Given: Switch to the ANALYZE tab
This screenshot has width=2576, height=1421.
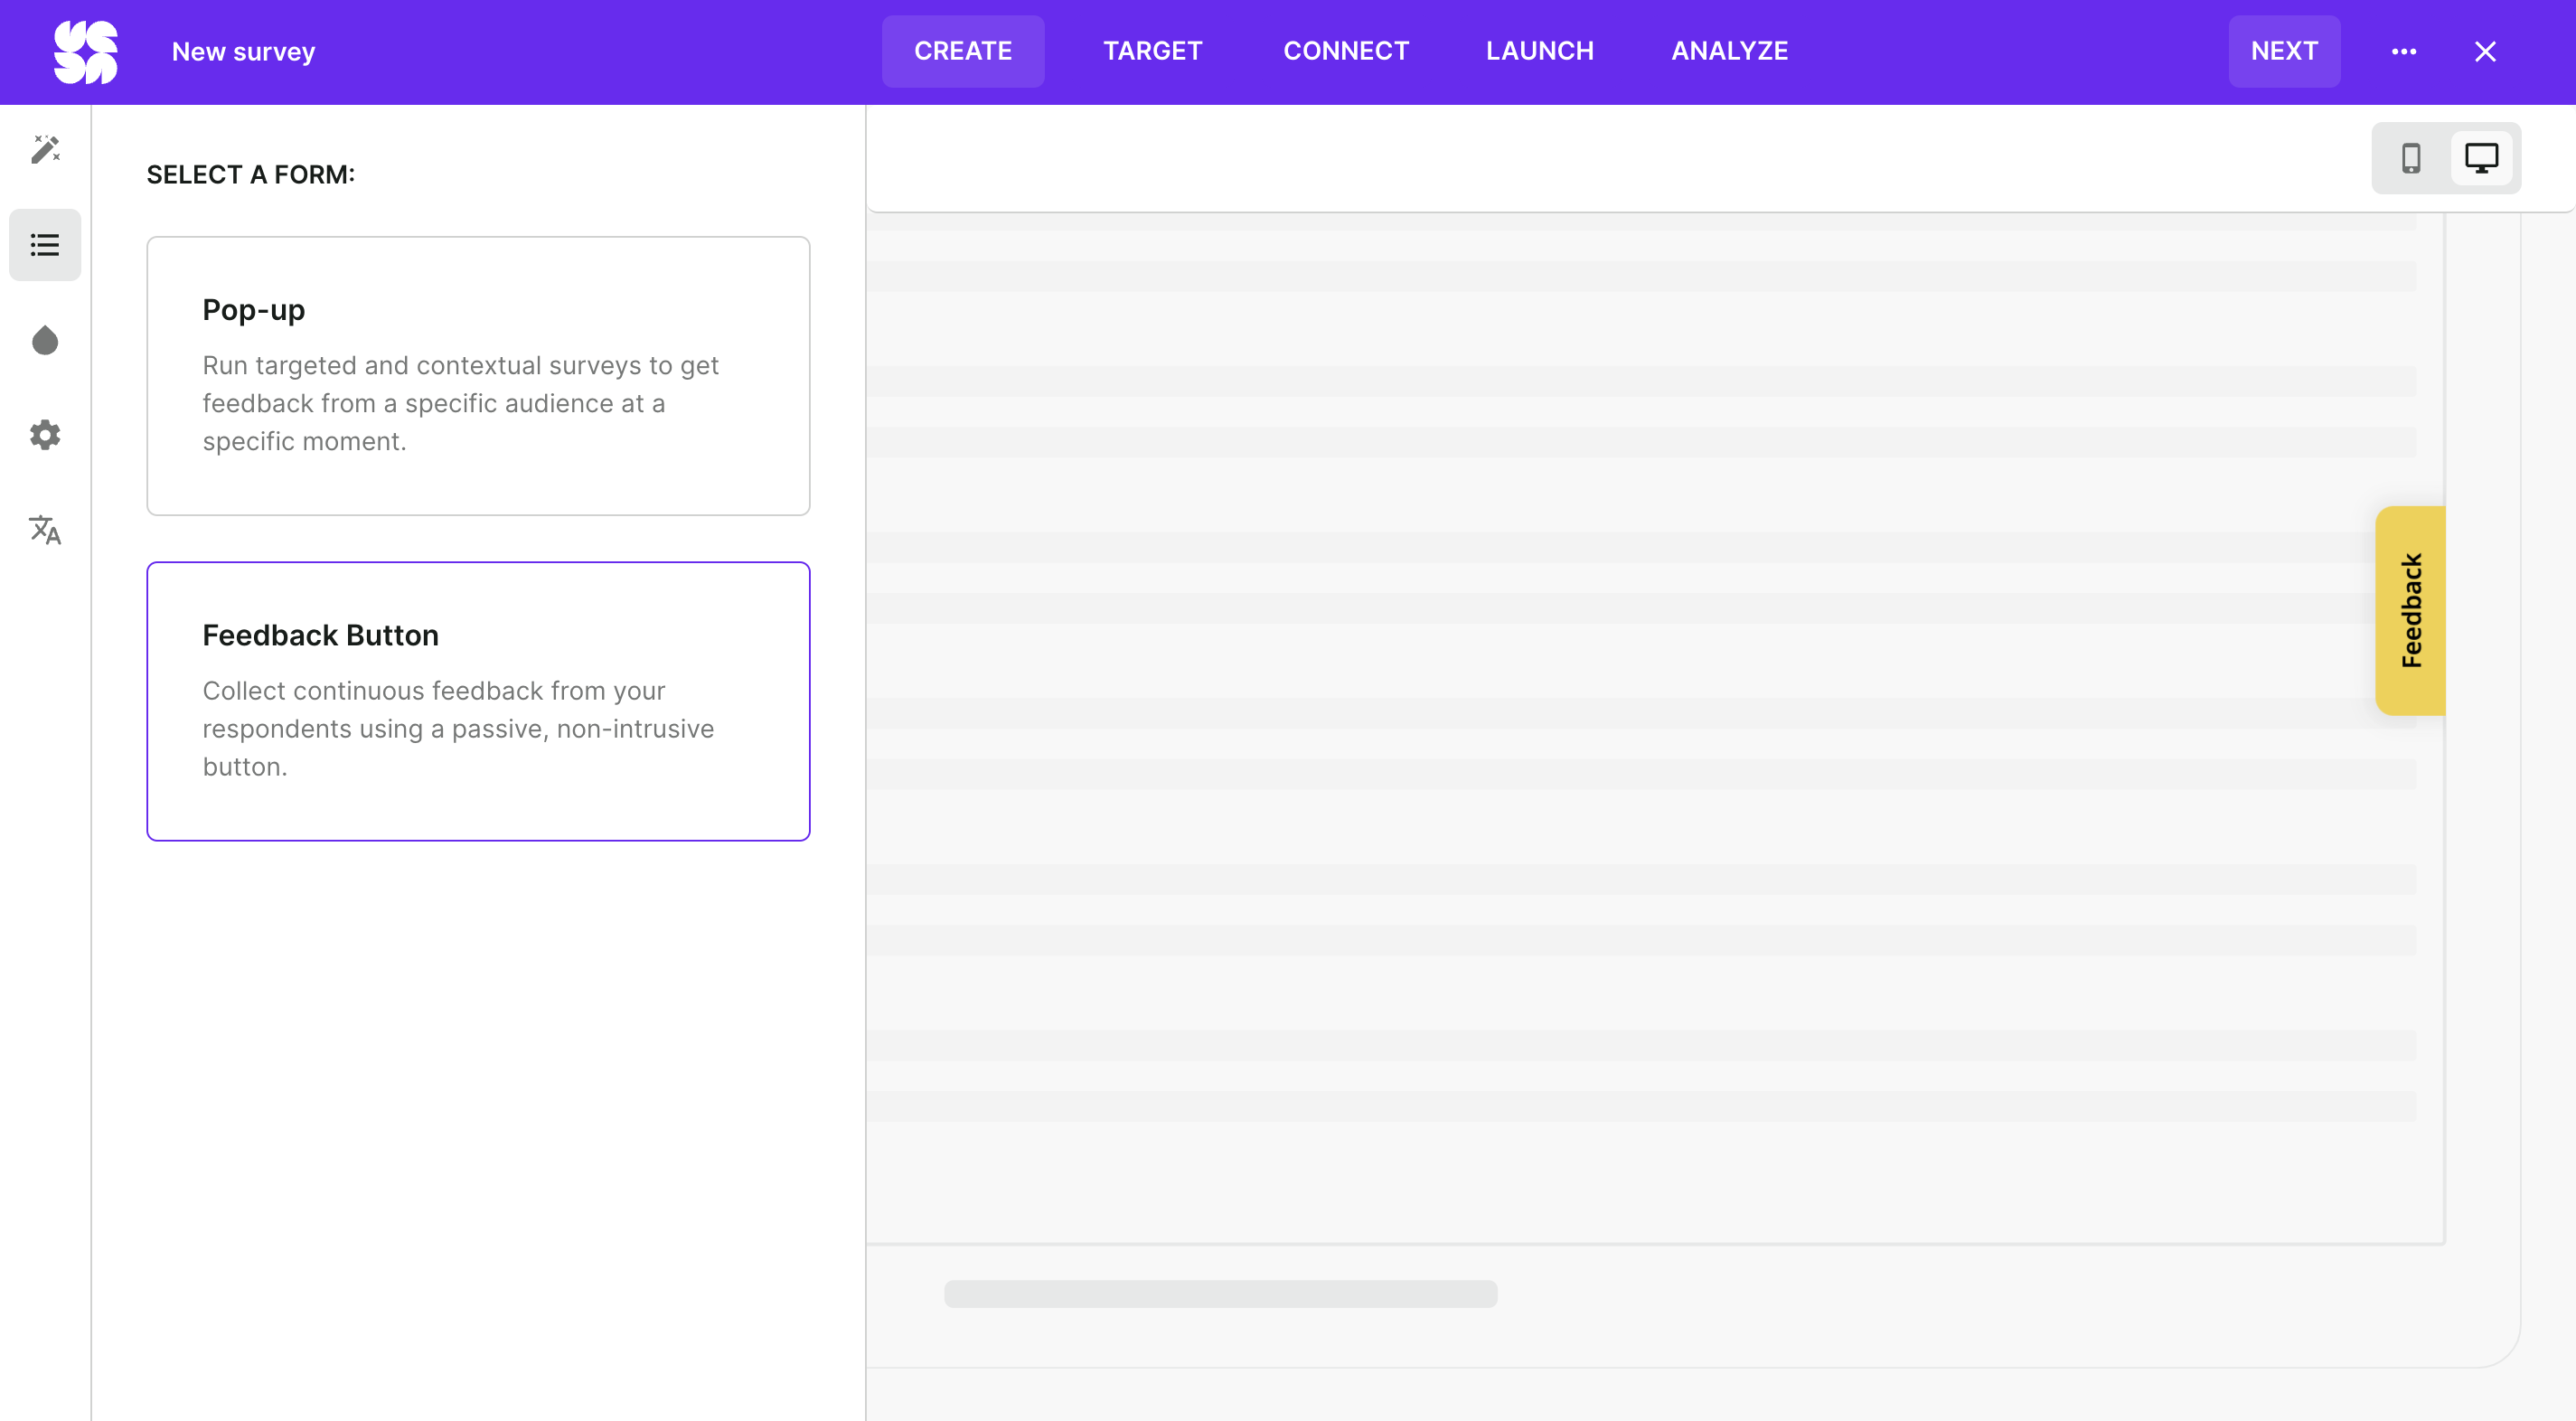Looking at the screenshot, I should [1730, 51].
